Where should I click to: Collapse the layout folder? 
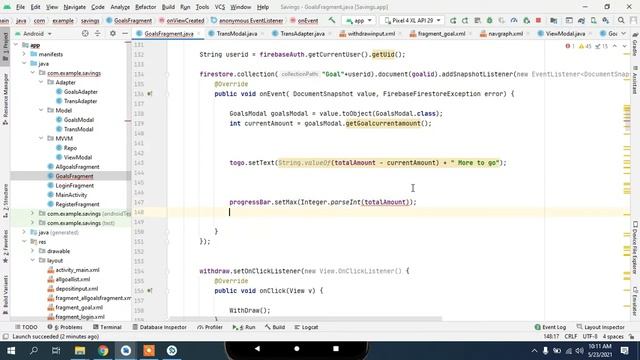pos(33,260)
